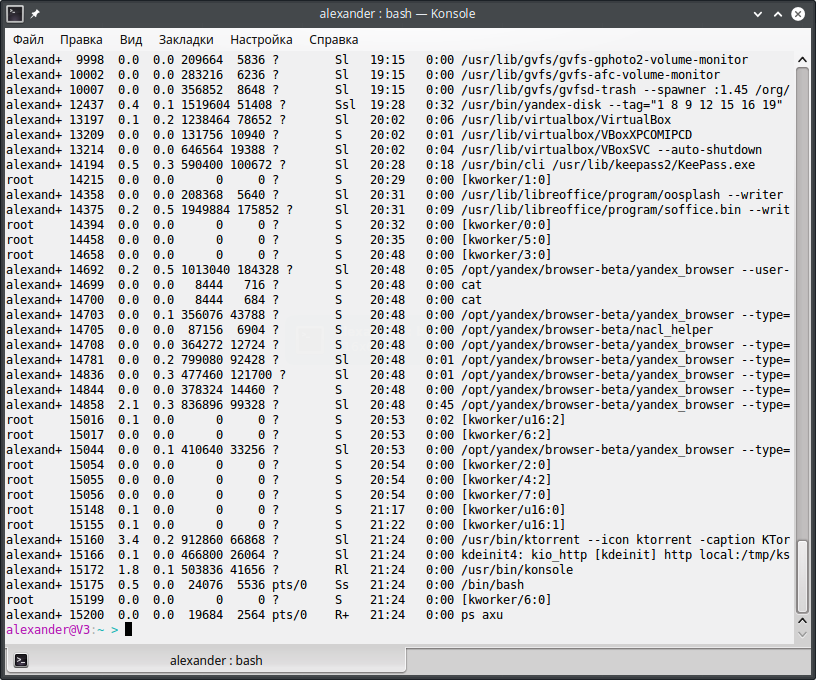Click the upper scrollbar track area

click(803, 300)
